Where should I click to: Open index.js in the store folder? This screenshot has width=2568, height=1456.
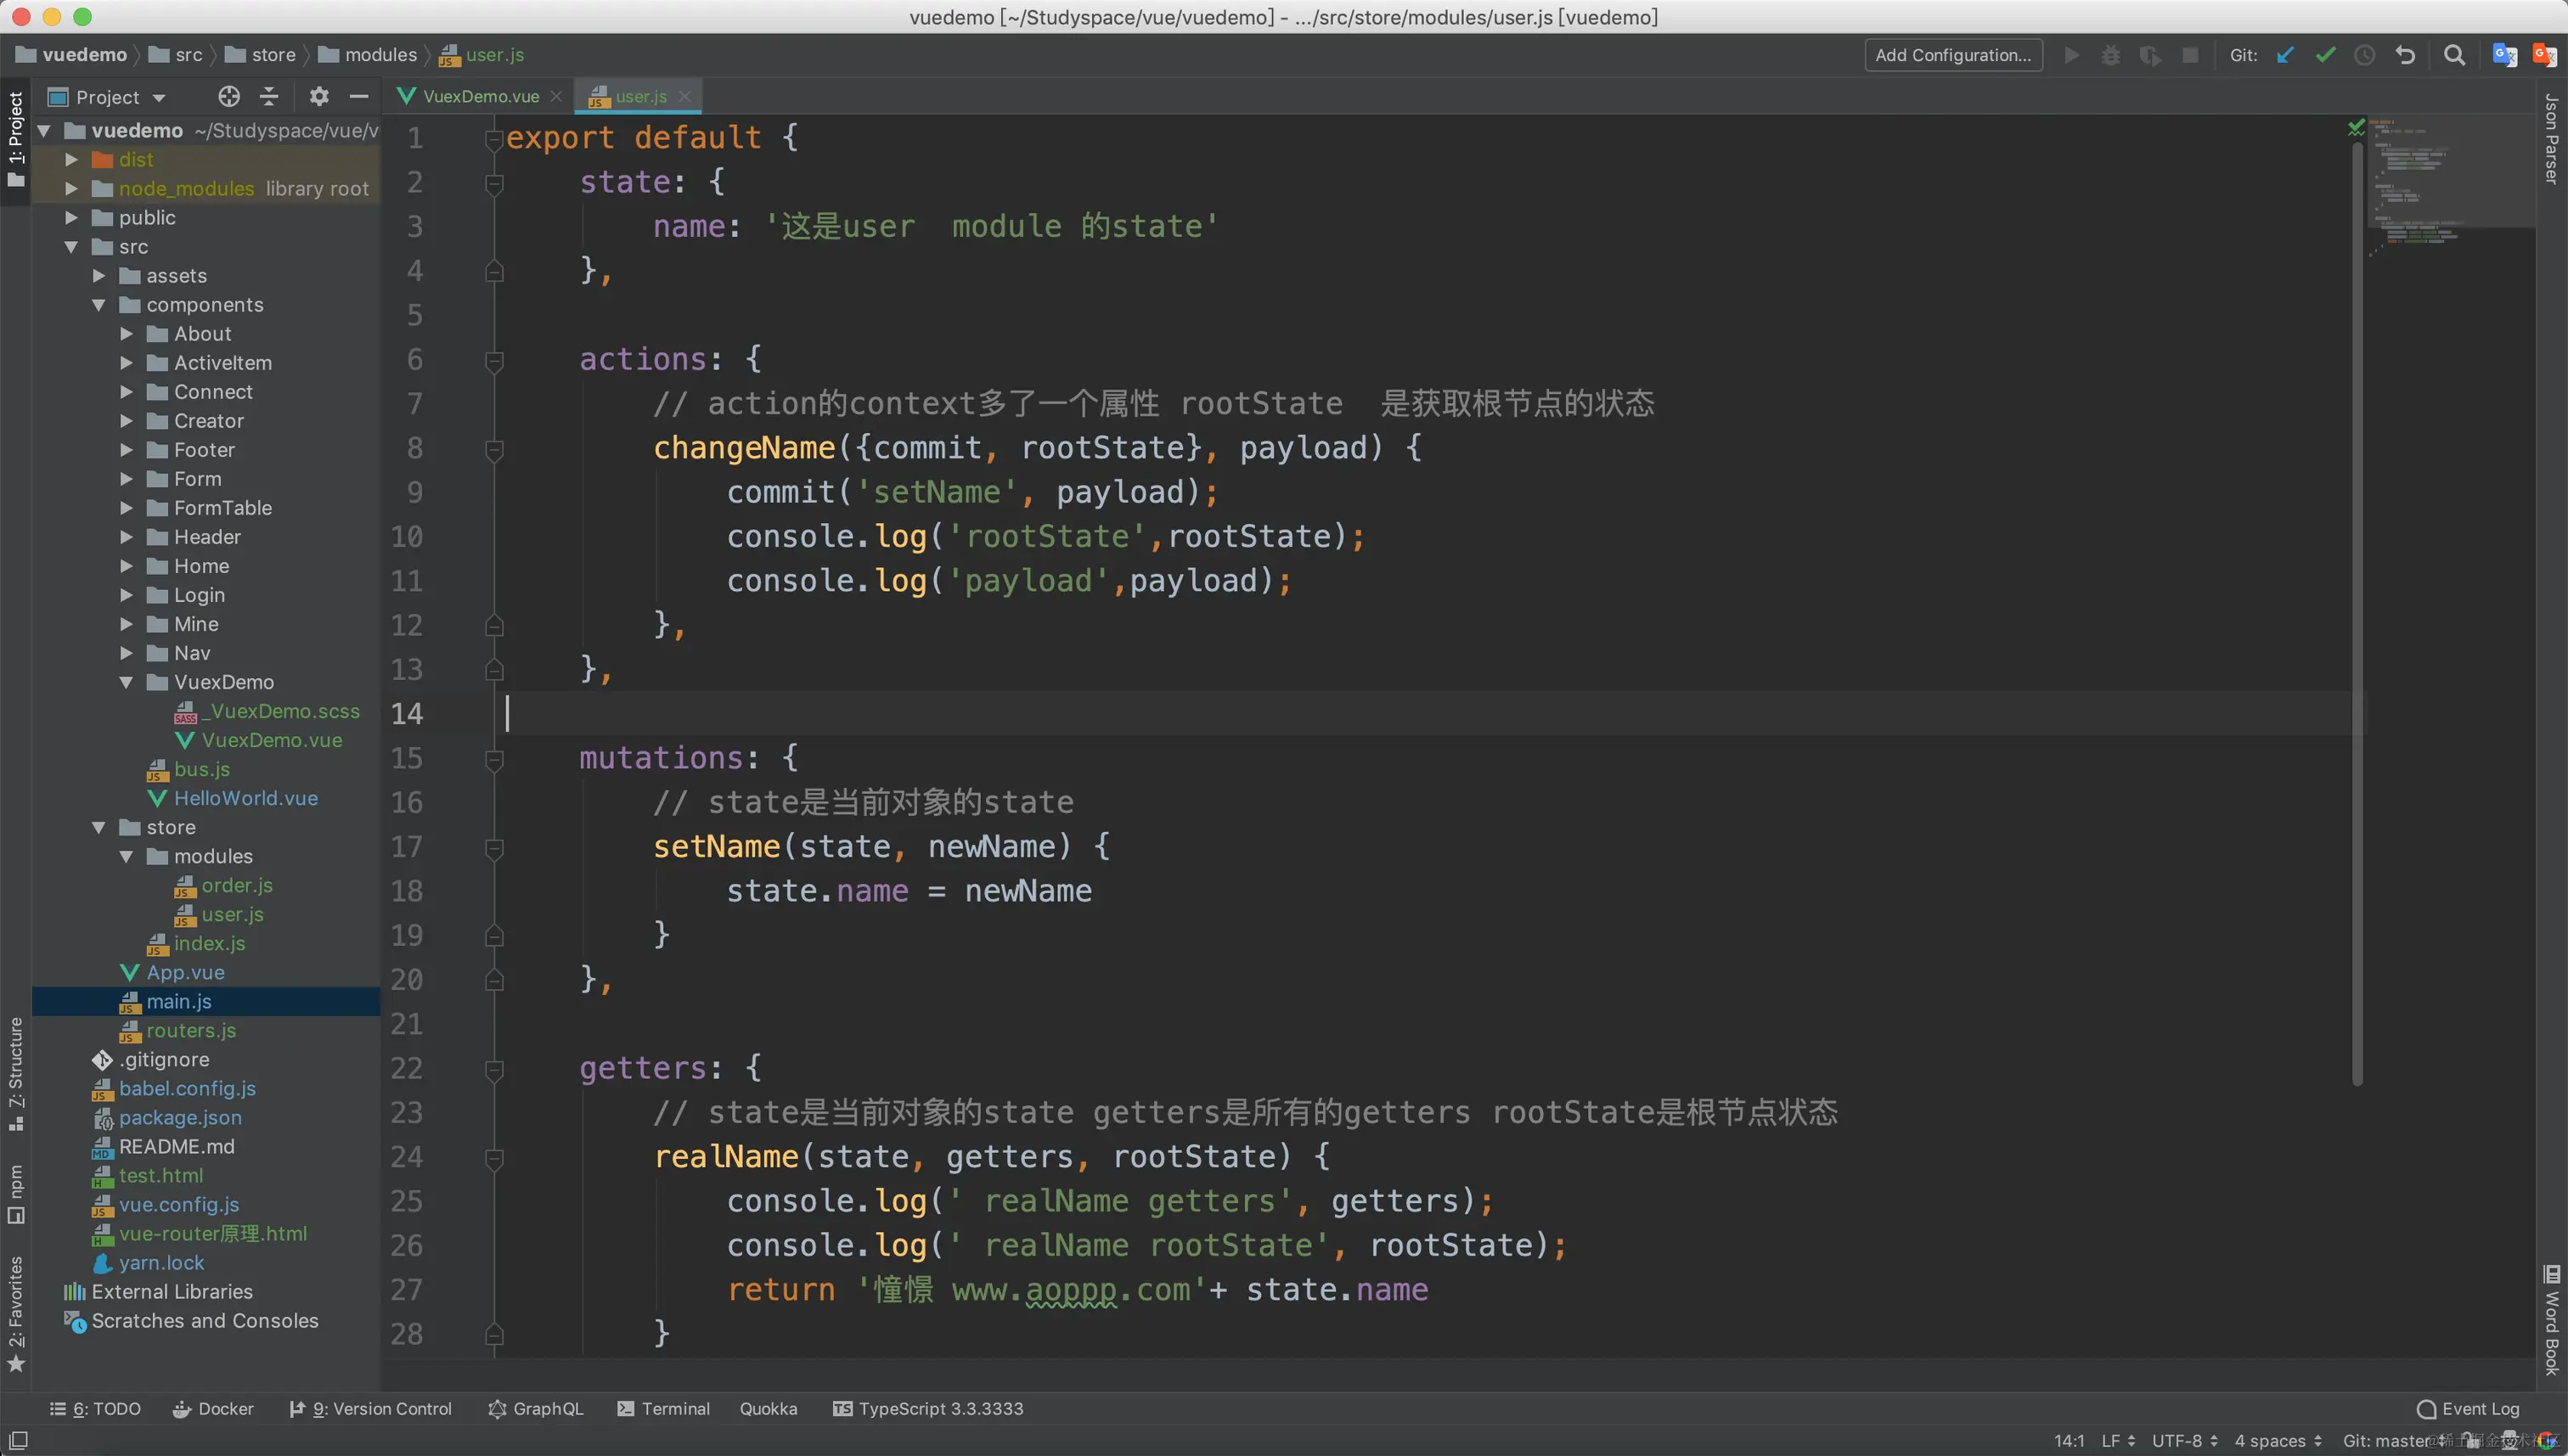pos(209,943)
